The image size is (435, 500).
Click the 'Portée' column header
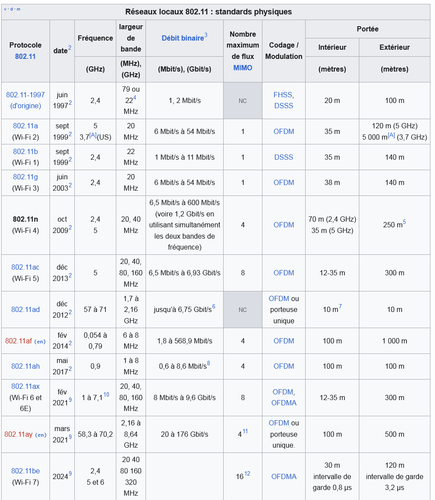(368, 29)
